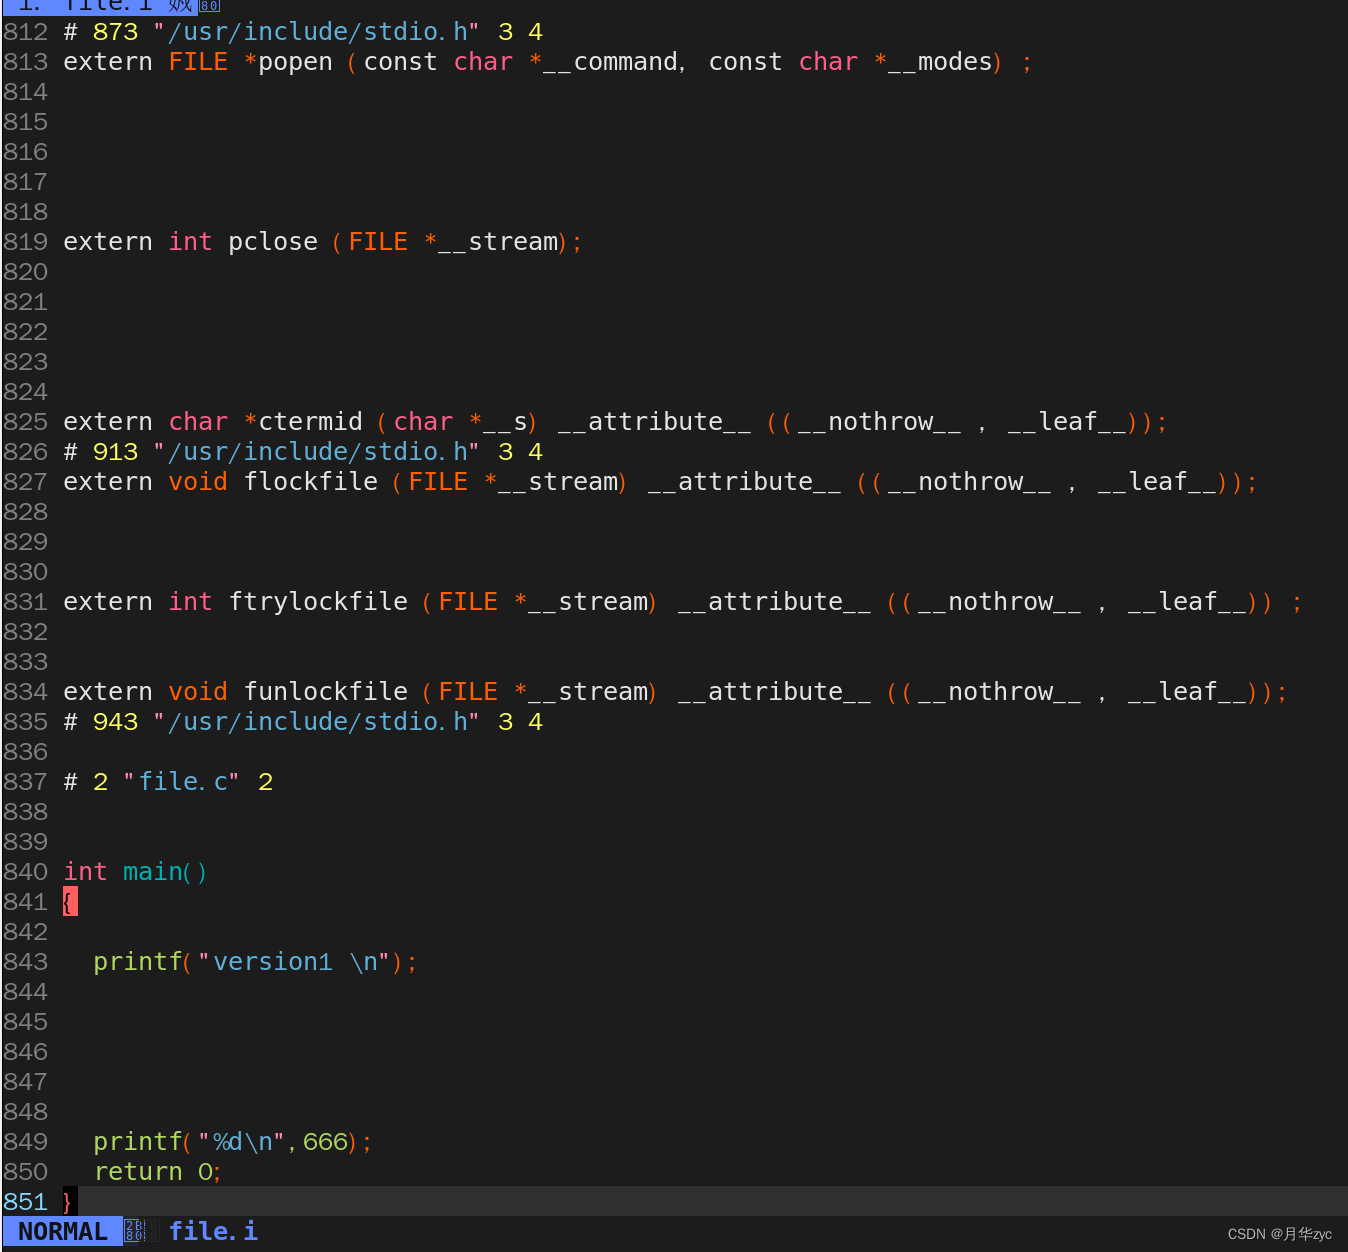The height and width of the screenshot is (1252, 1348).
Task: Click the int keyword before main
Action: (x=85, y=872)
